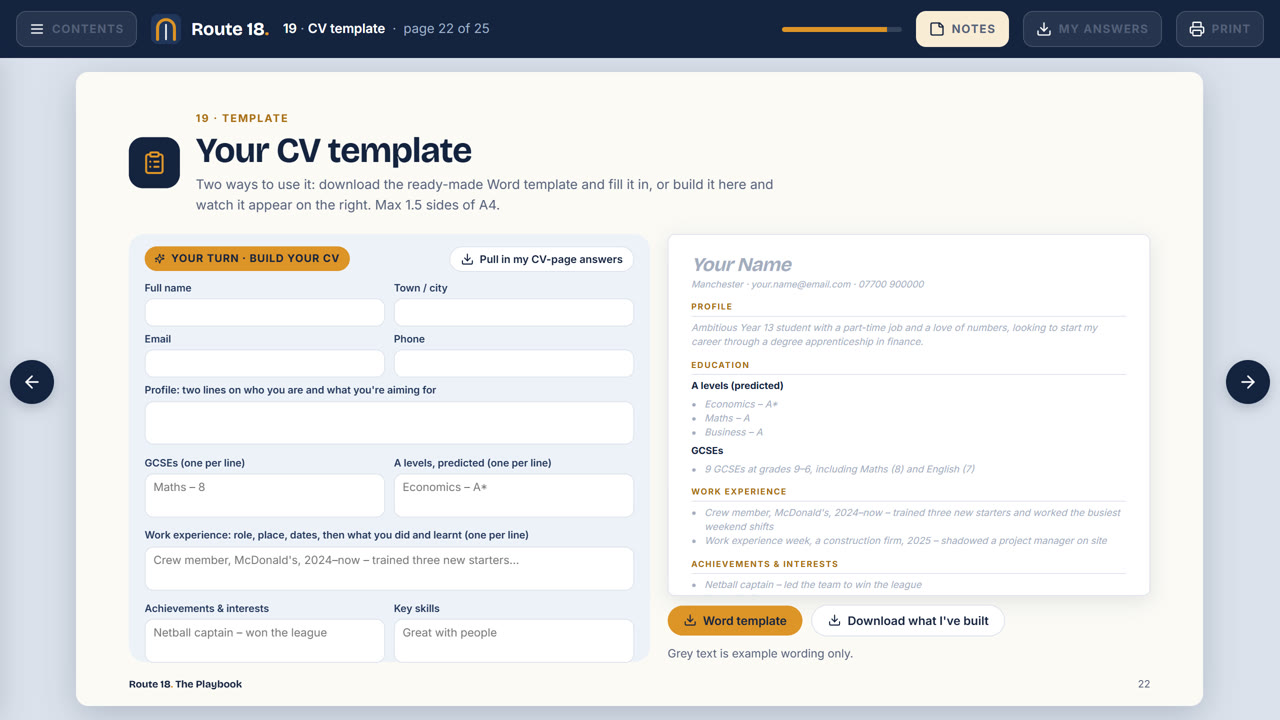Focus the Email input box
Screen dimensions: 1280x720
pyautogui.click(x=265, y=363)
